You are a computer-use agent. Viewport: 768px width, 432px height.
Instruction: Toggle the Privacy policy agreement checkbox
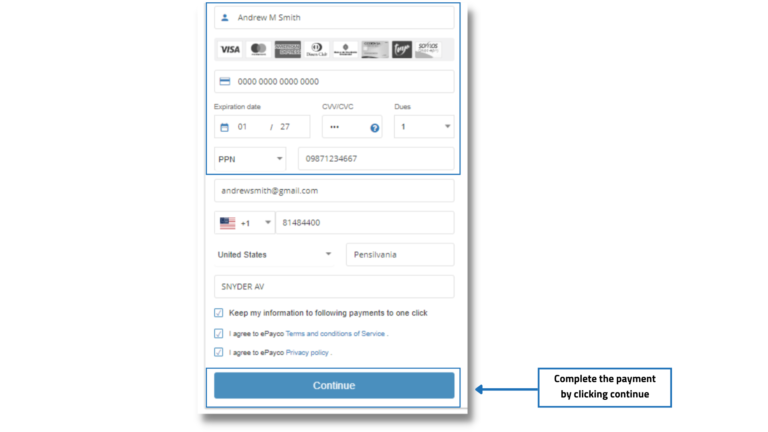(x=219, y=353)
